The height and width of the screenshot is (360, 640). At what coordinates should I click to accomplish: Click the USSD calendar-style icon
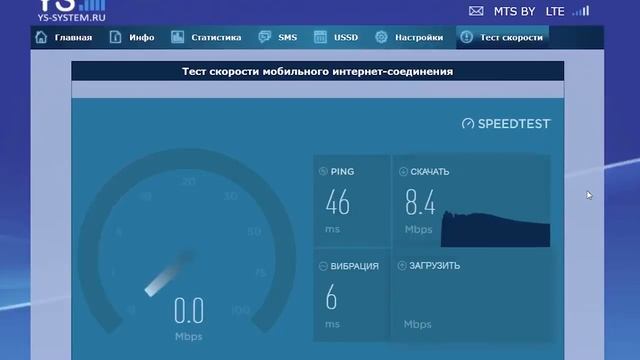(320, 37)
